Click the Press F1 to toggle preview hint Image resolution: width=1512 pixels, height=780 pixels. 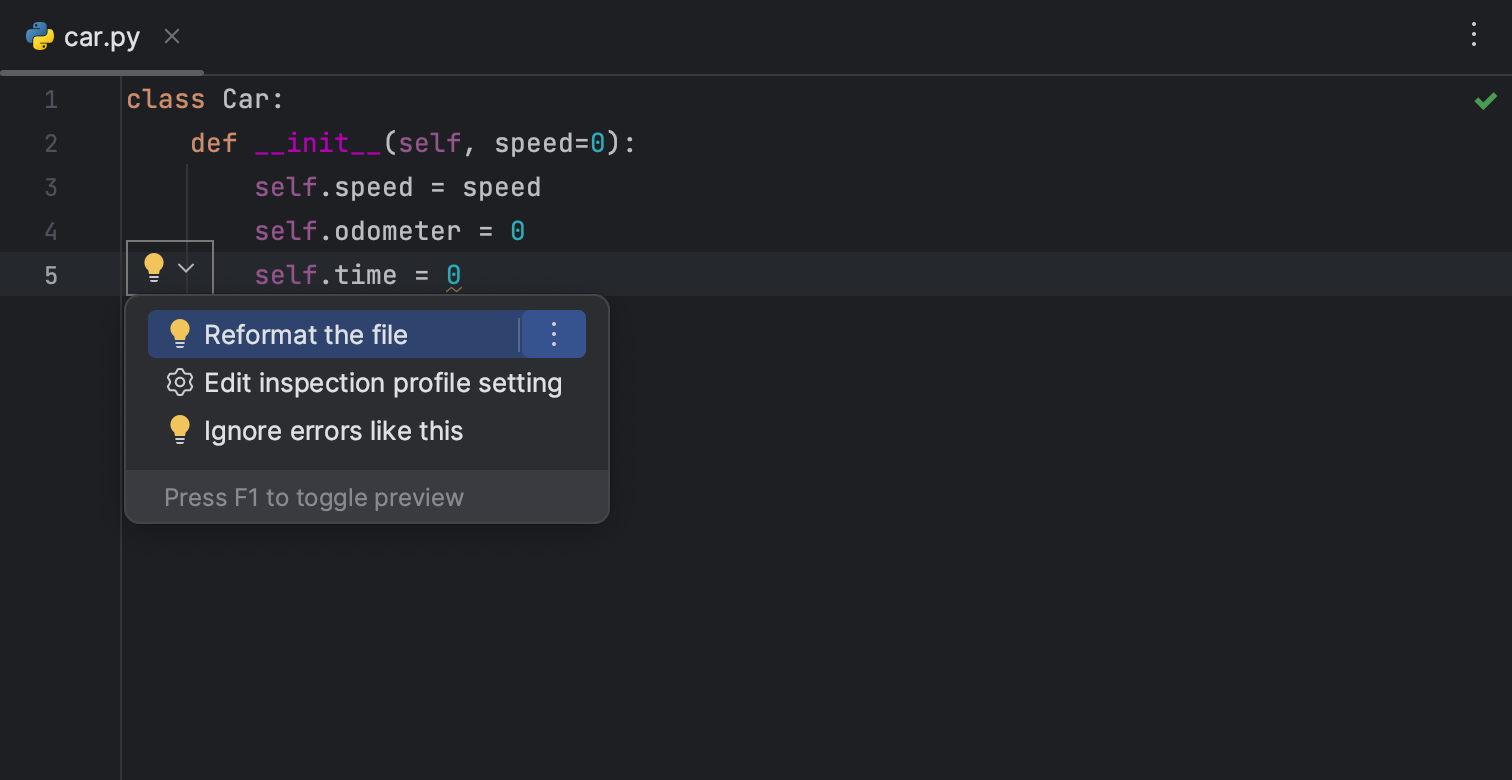(314, 497)
